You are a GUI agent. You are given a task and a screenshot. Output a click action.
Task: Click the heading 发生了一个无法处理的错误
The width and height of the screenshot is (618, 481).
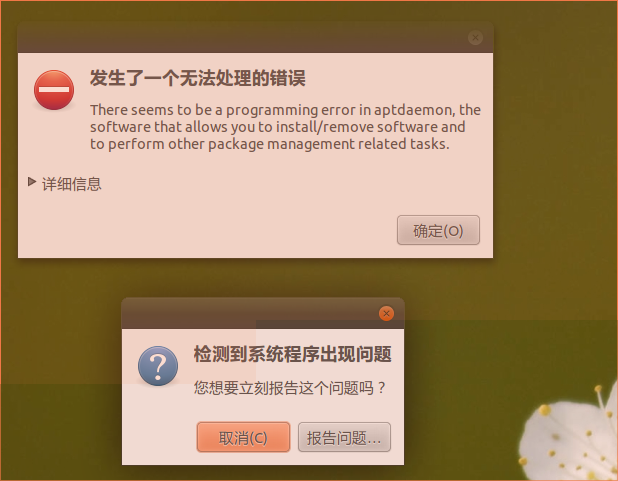click(197, 78)
